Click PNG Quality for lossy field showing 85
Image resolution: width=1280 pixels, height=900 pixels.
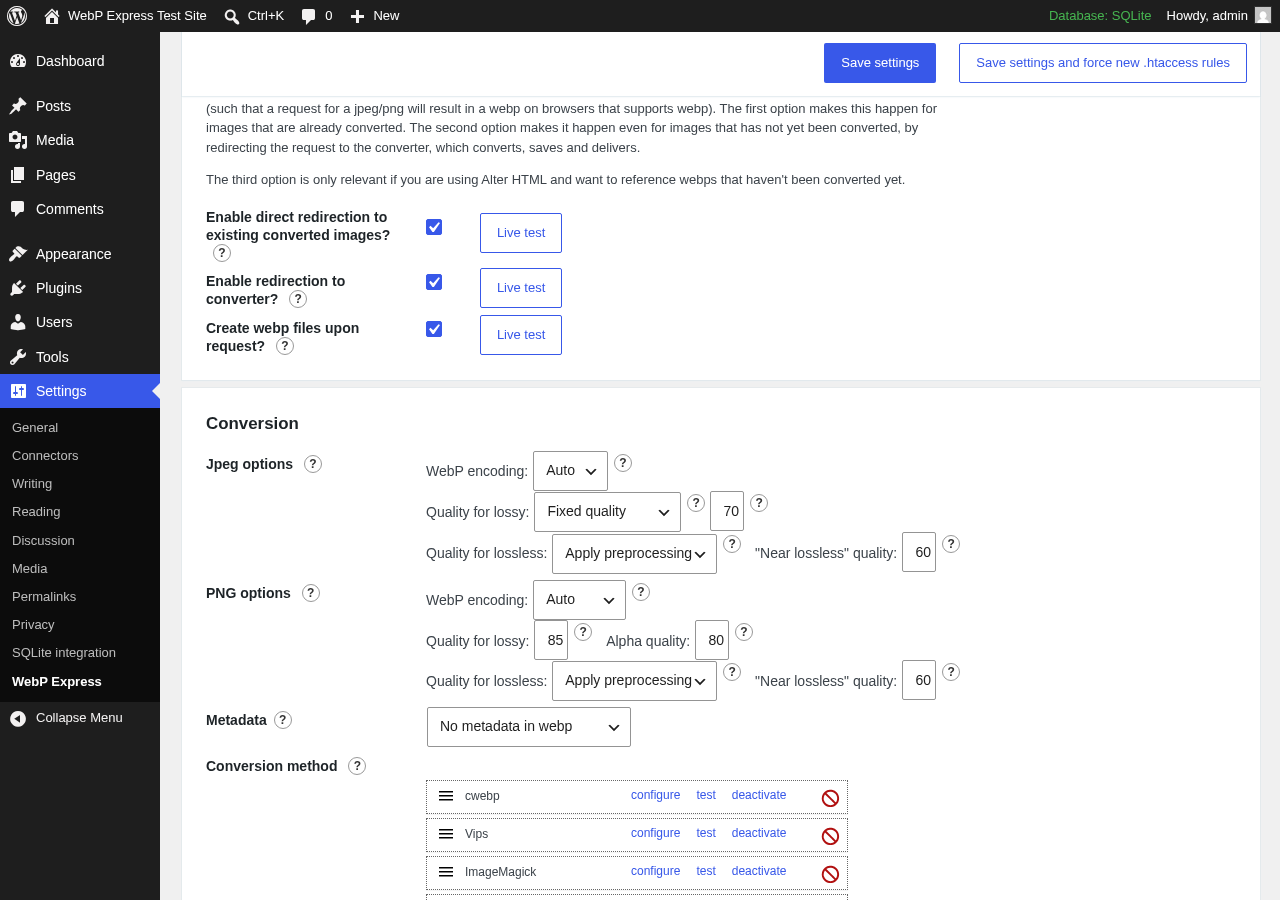551,640
